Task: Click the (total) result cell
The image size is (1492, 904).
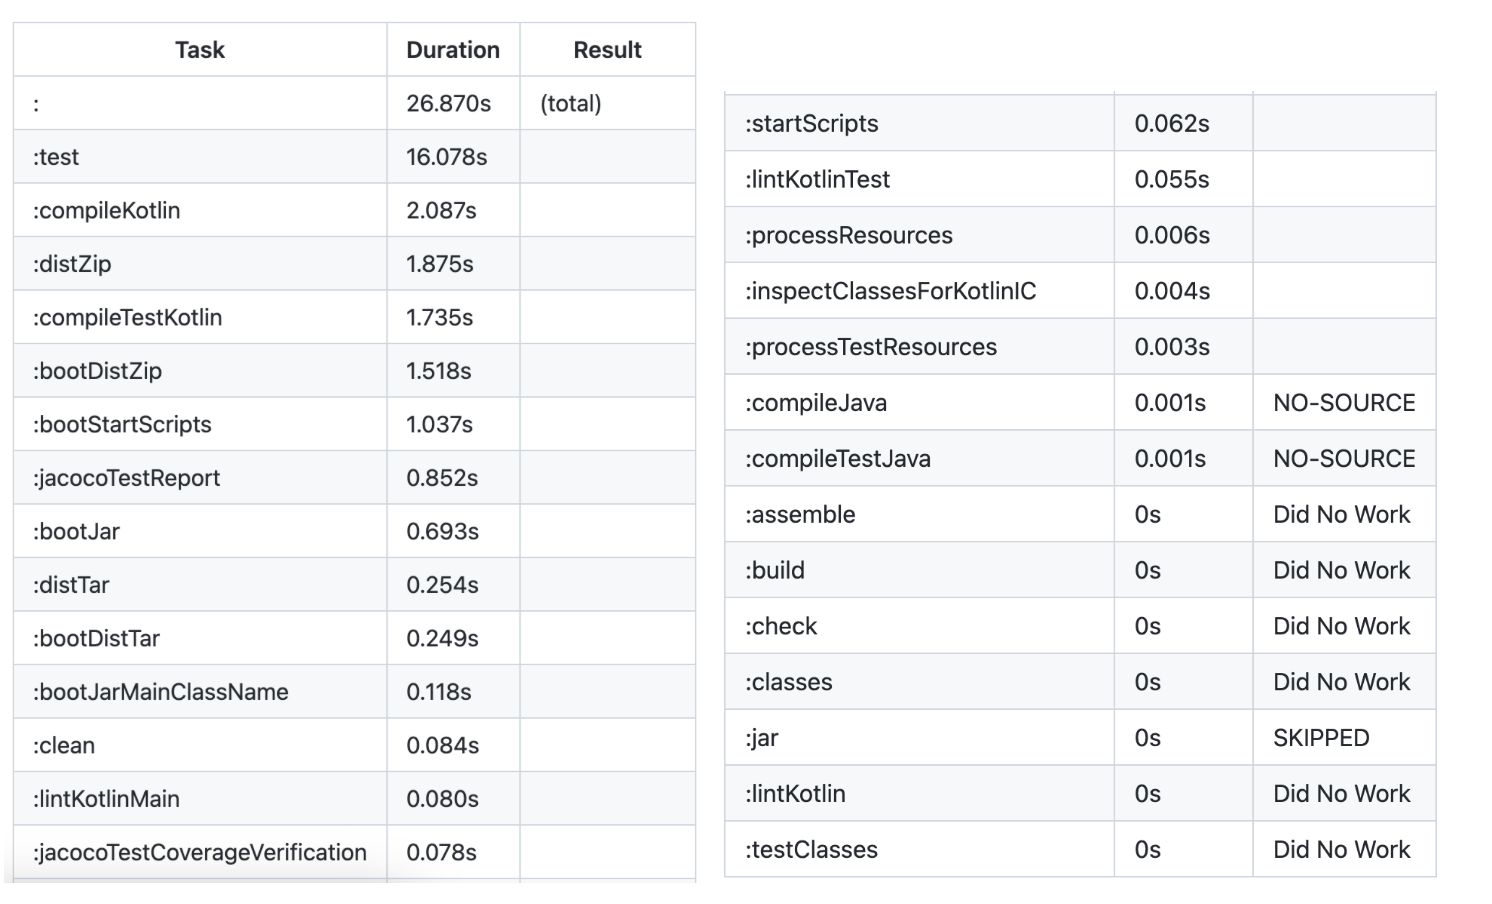Action: (607, 103)
